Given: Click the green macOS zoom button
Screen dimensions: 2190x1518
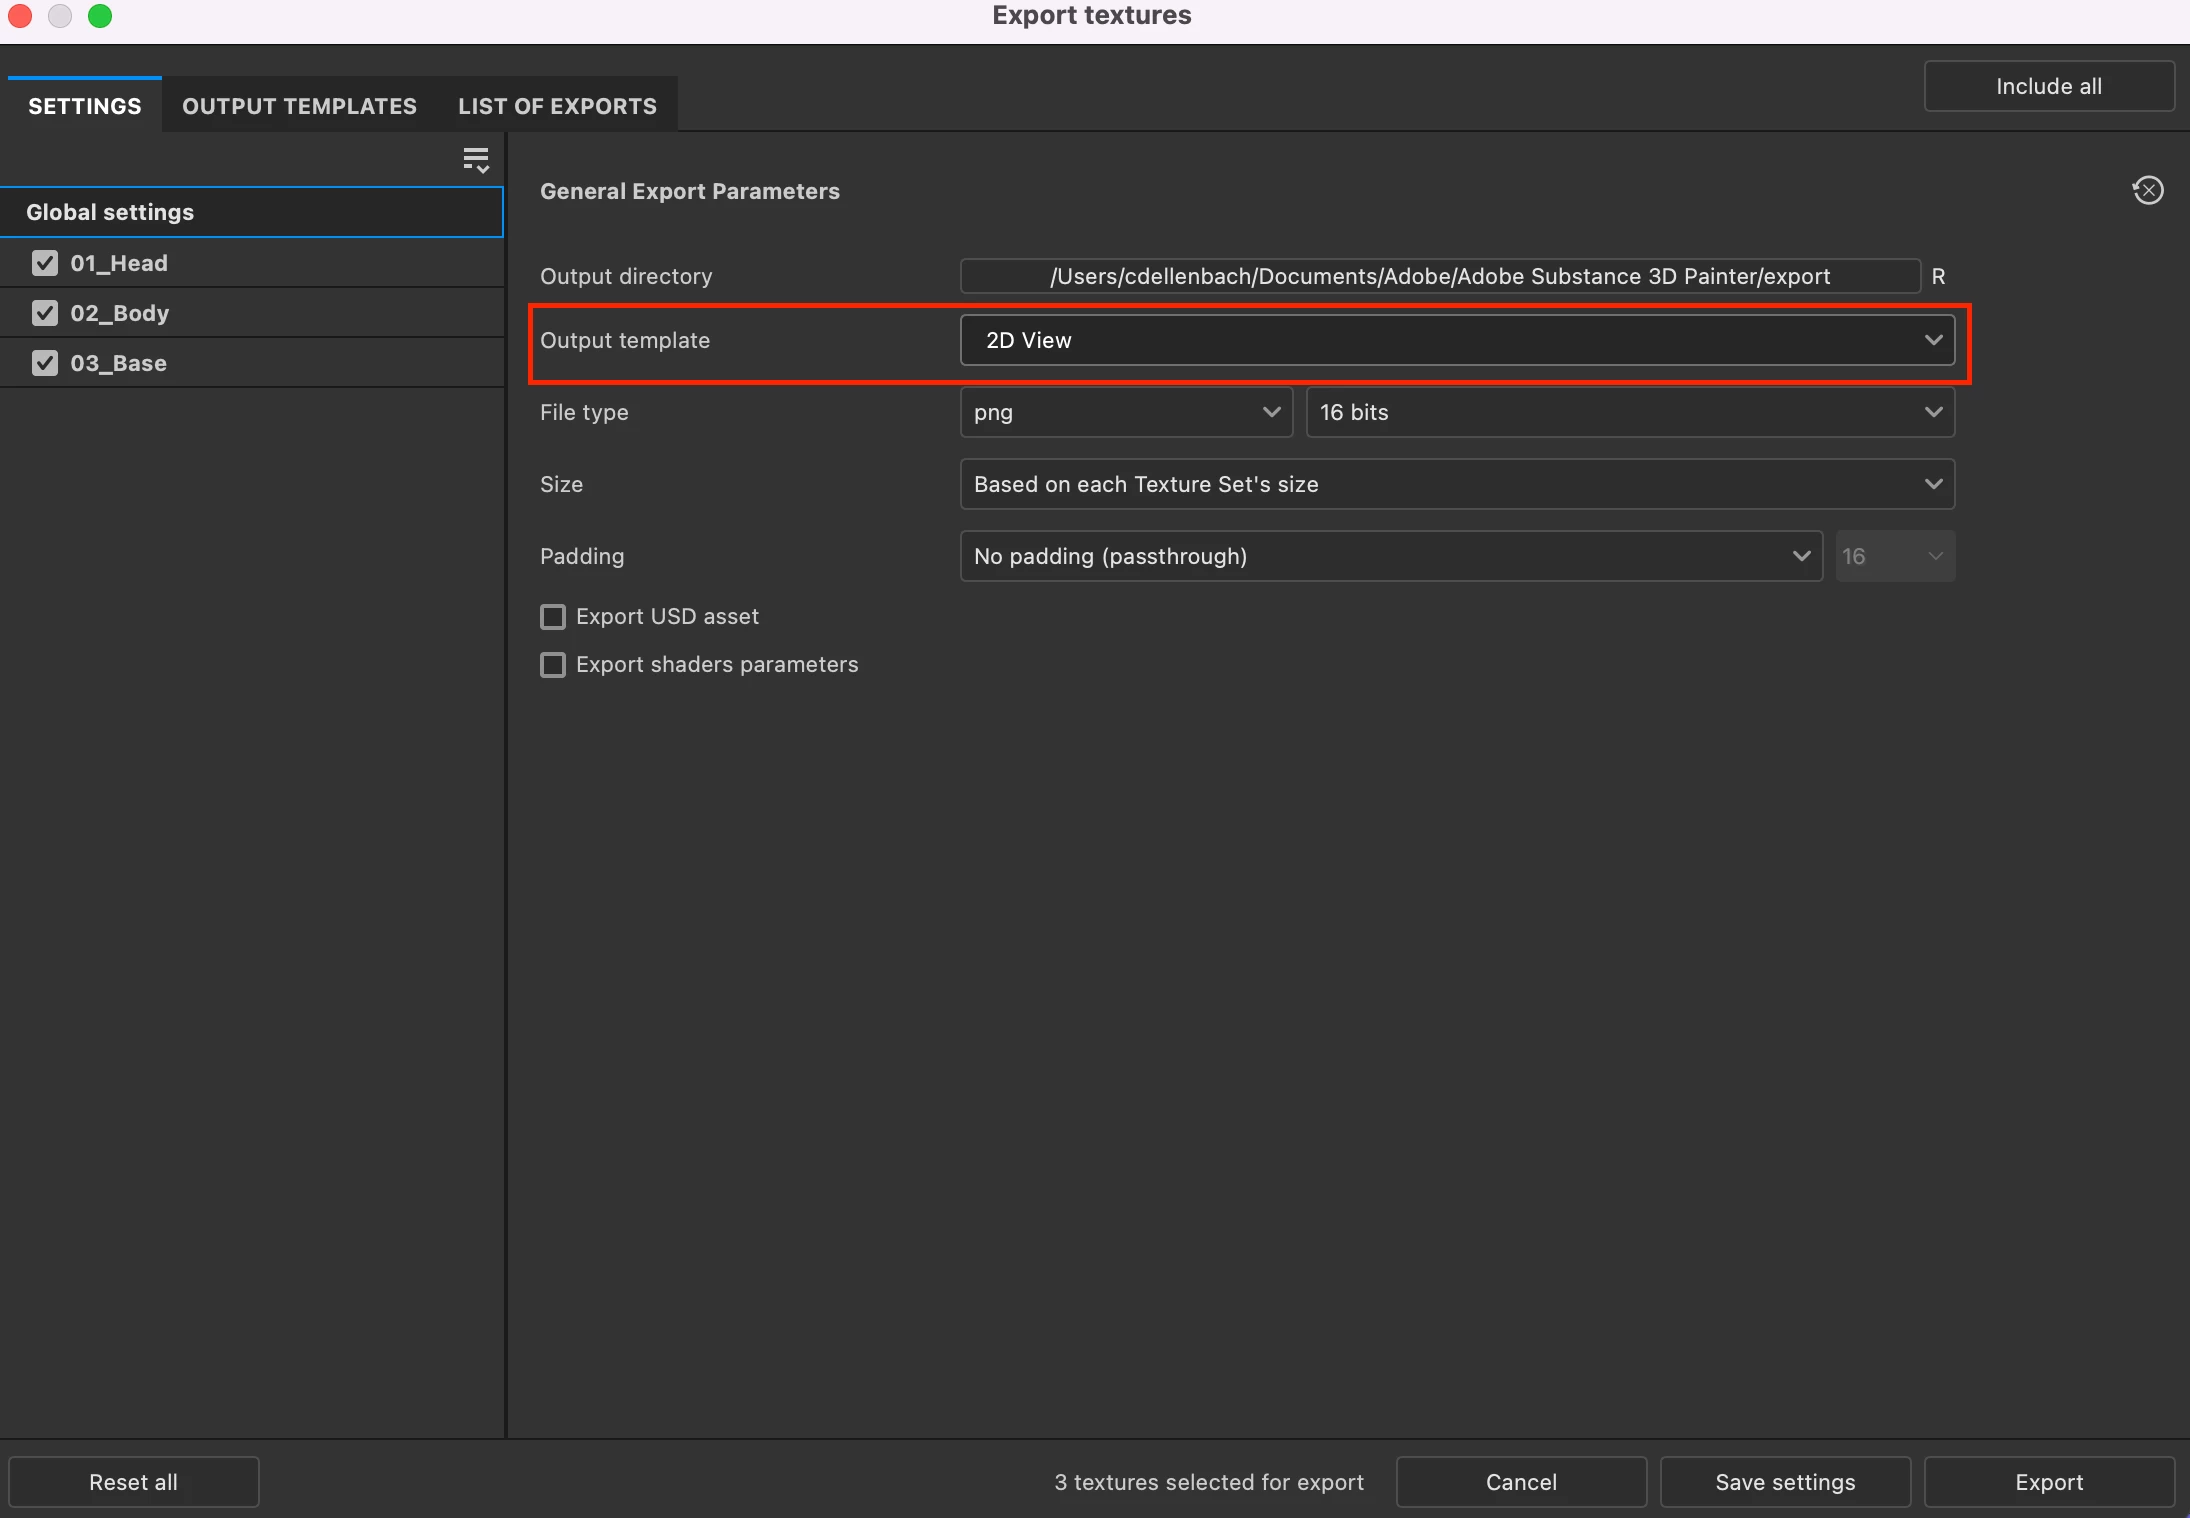Looking at the screenshot, I should [x=100, y=16].
